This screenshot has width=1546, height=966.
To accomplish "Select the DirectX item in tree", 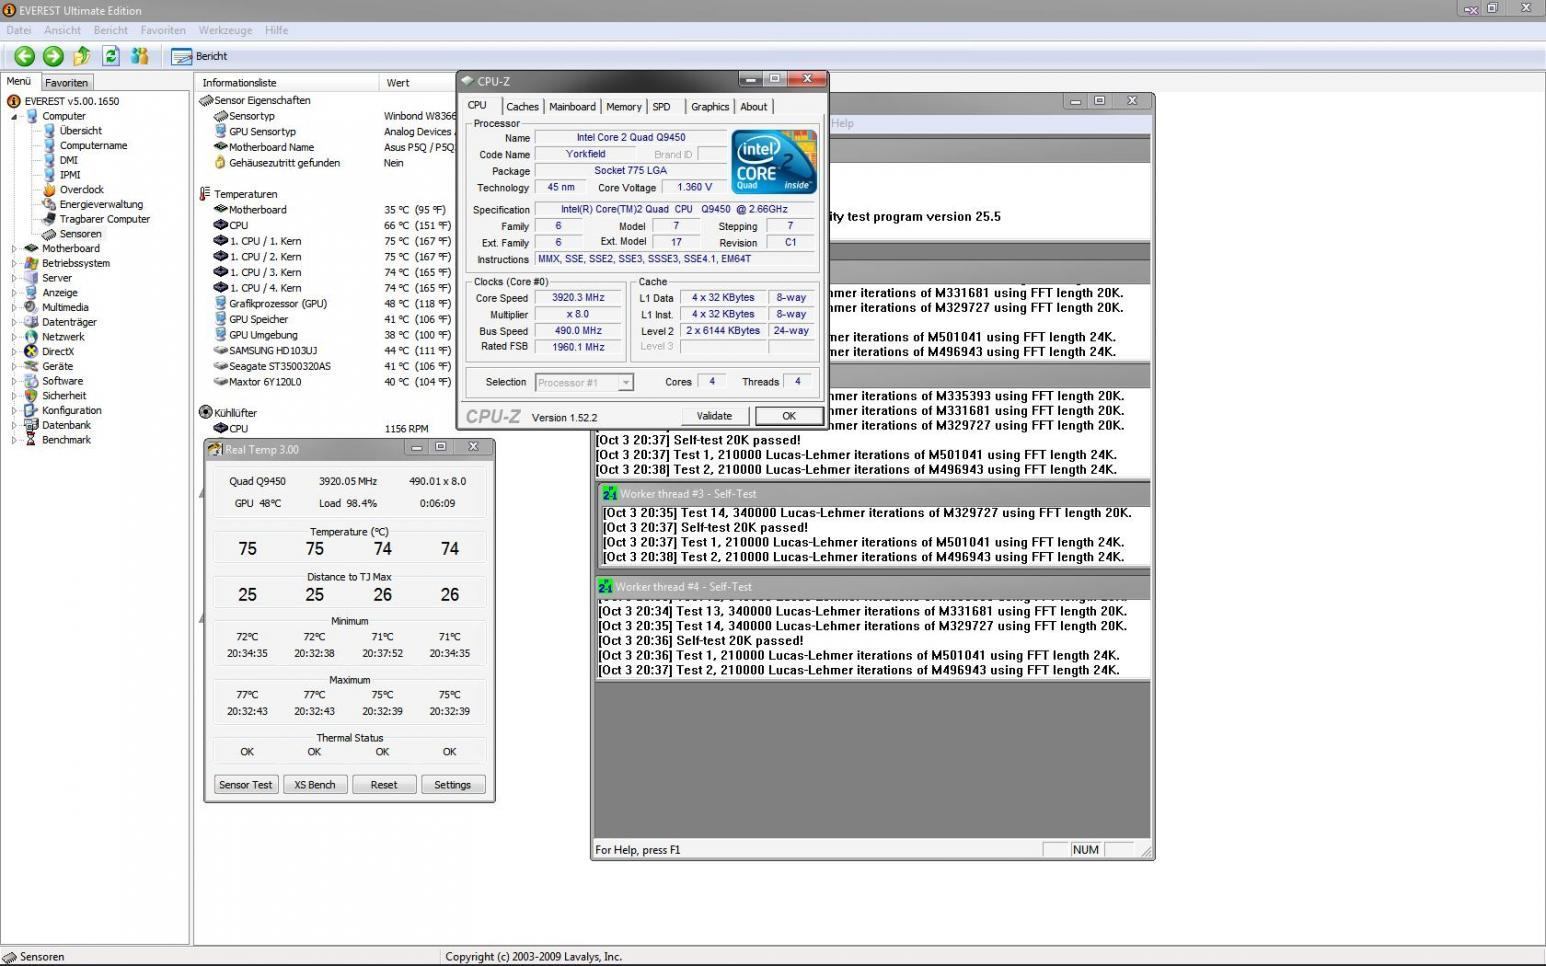I will (57, 351).
